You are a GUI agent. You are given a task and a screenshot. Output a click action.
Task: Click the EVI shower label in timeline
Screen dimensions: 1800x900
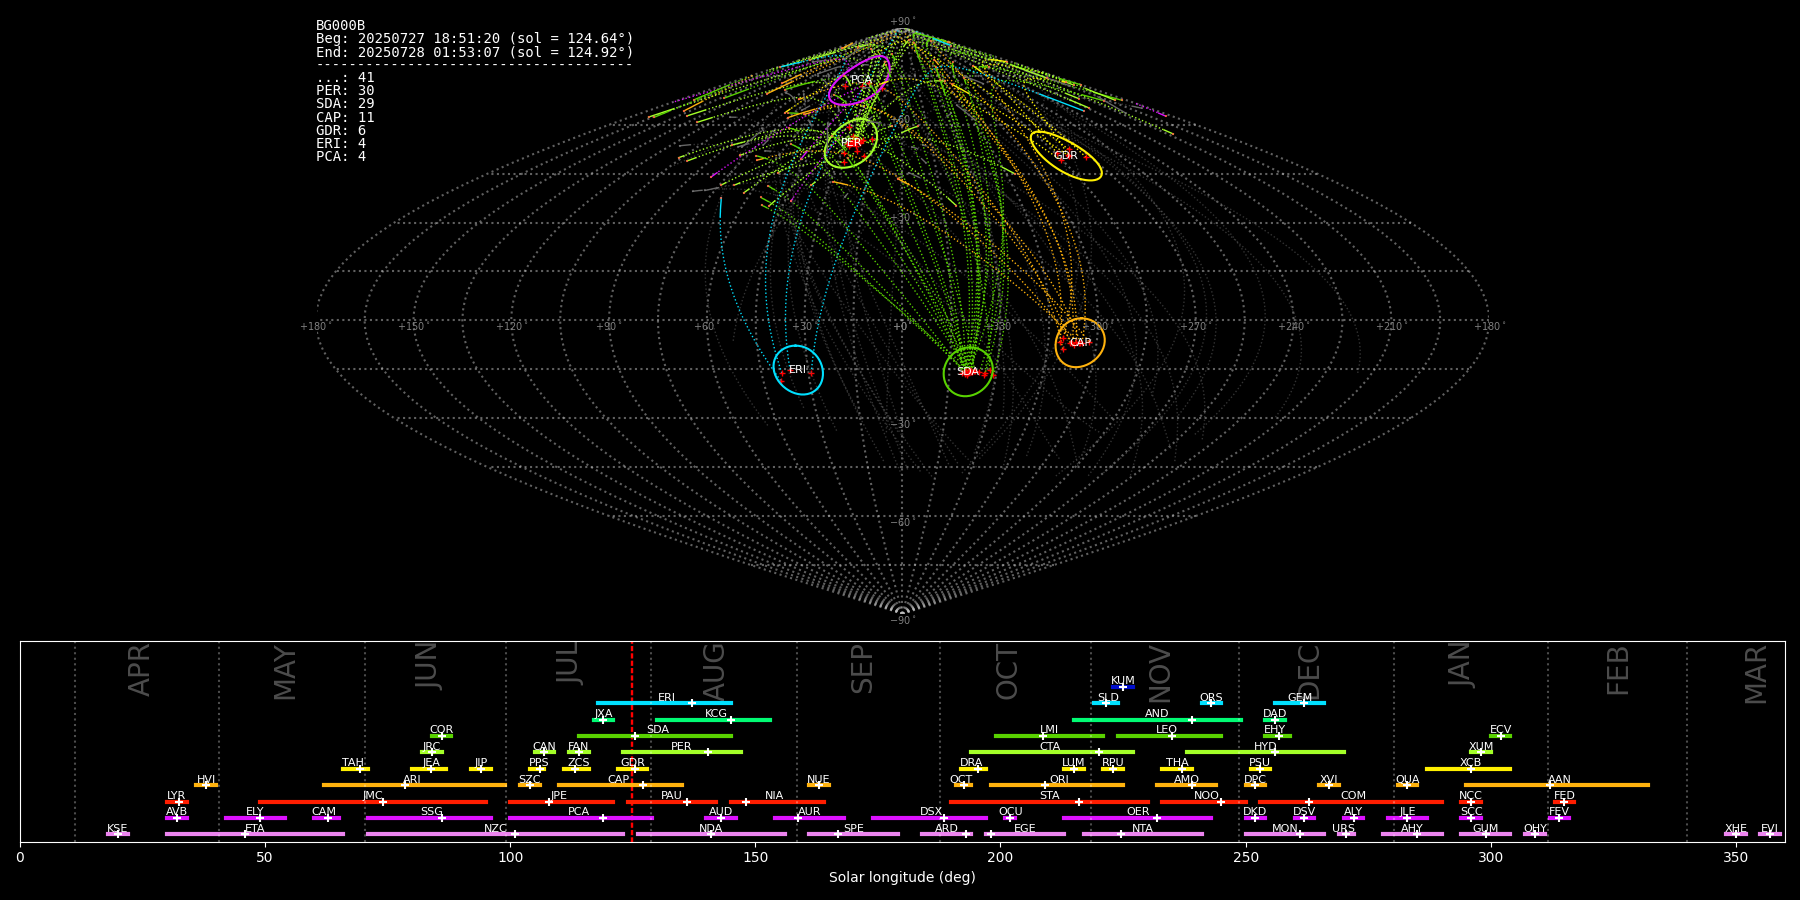pos(1769,829)
